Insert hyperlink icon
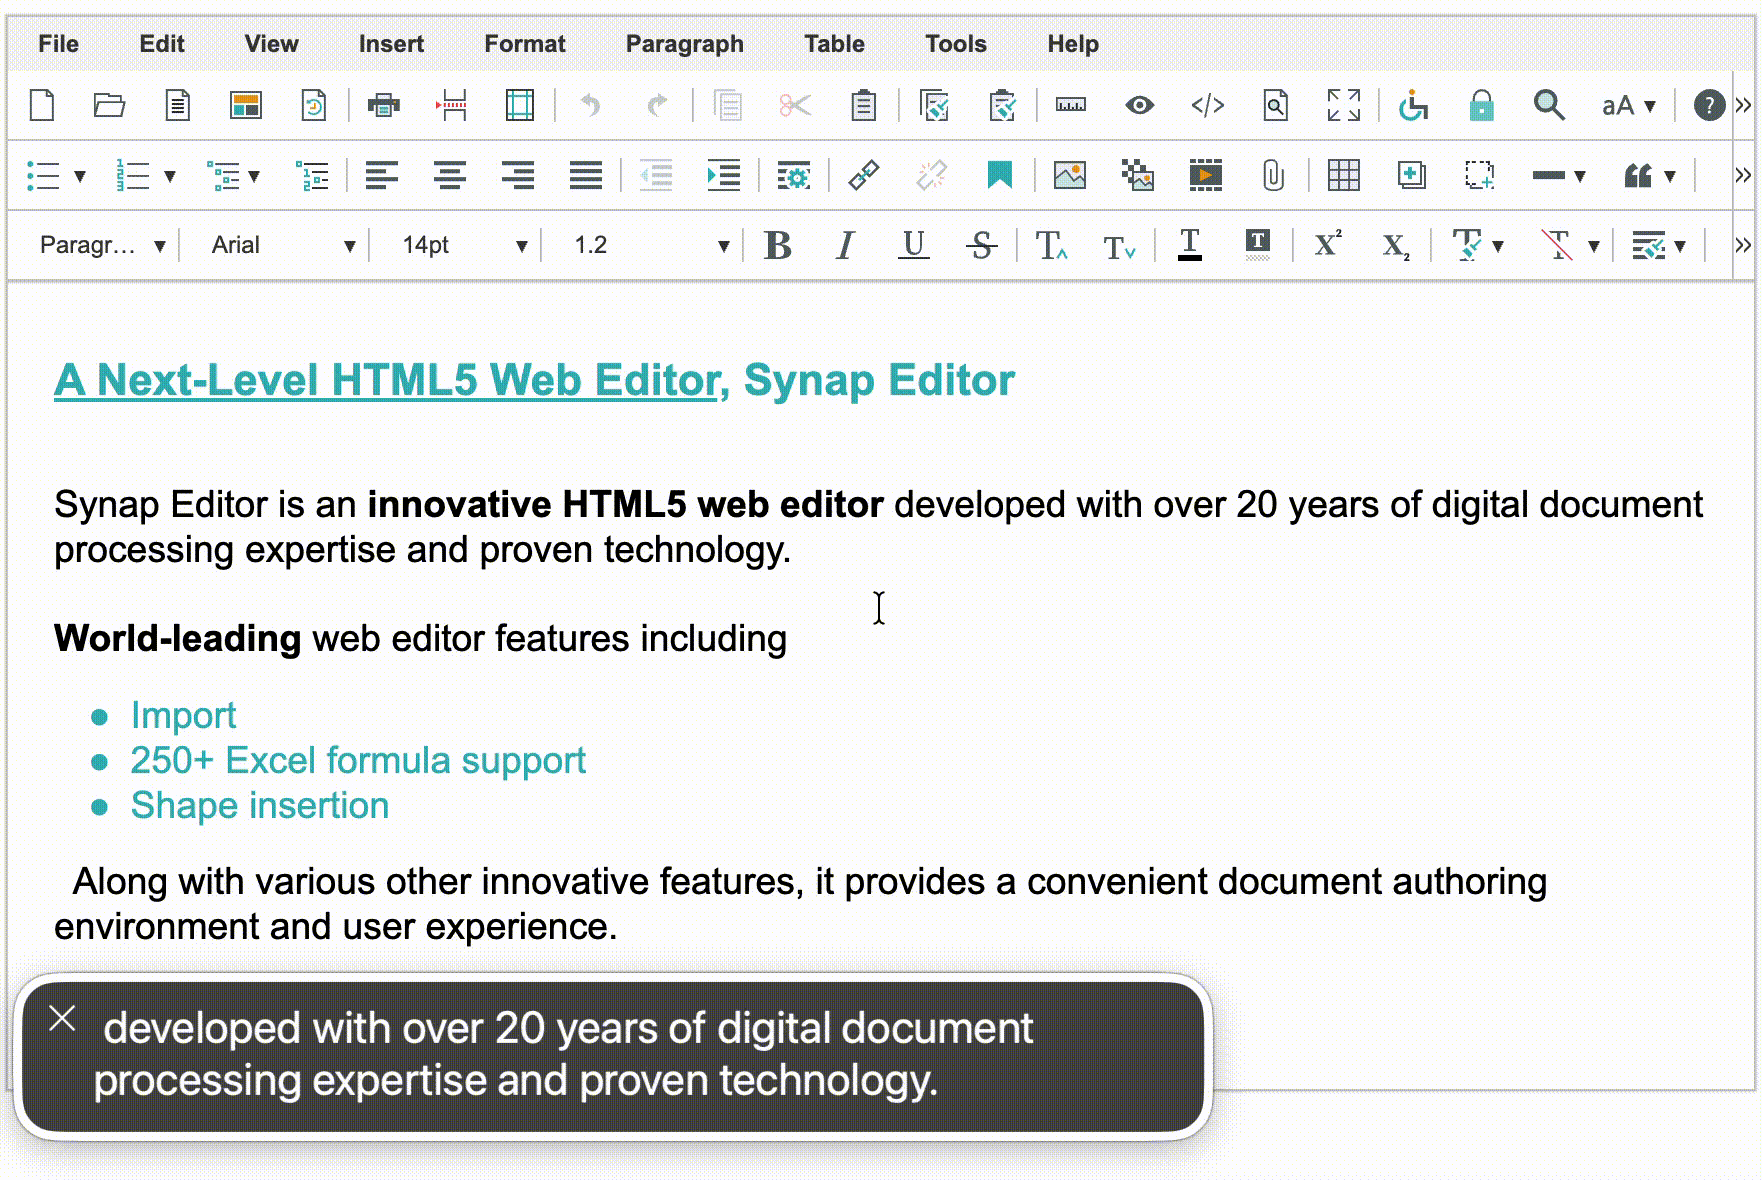 click(x=863, y=176)
